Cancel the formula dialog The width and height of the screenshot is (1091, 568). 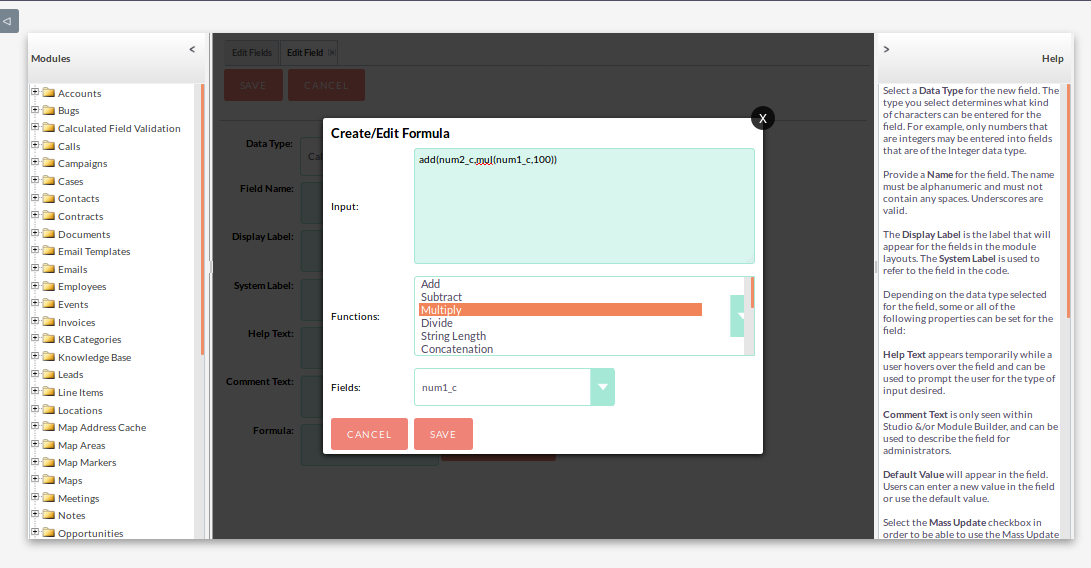(x=369, y=434)
